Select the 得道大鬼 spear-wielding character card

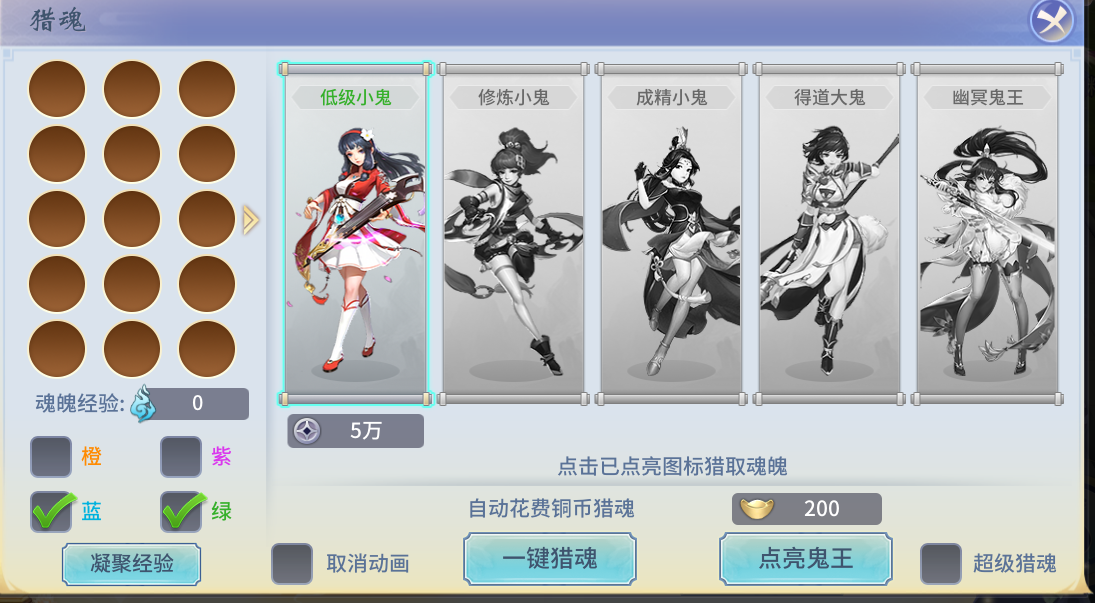coord(829,234)
